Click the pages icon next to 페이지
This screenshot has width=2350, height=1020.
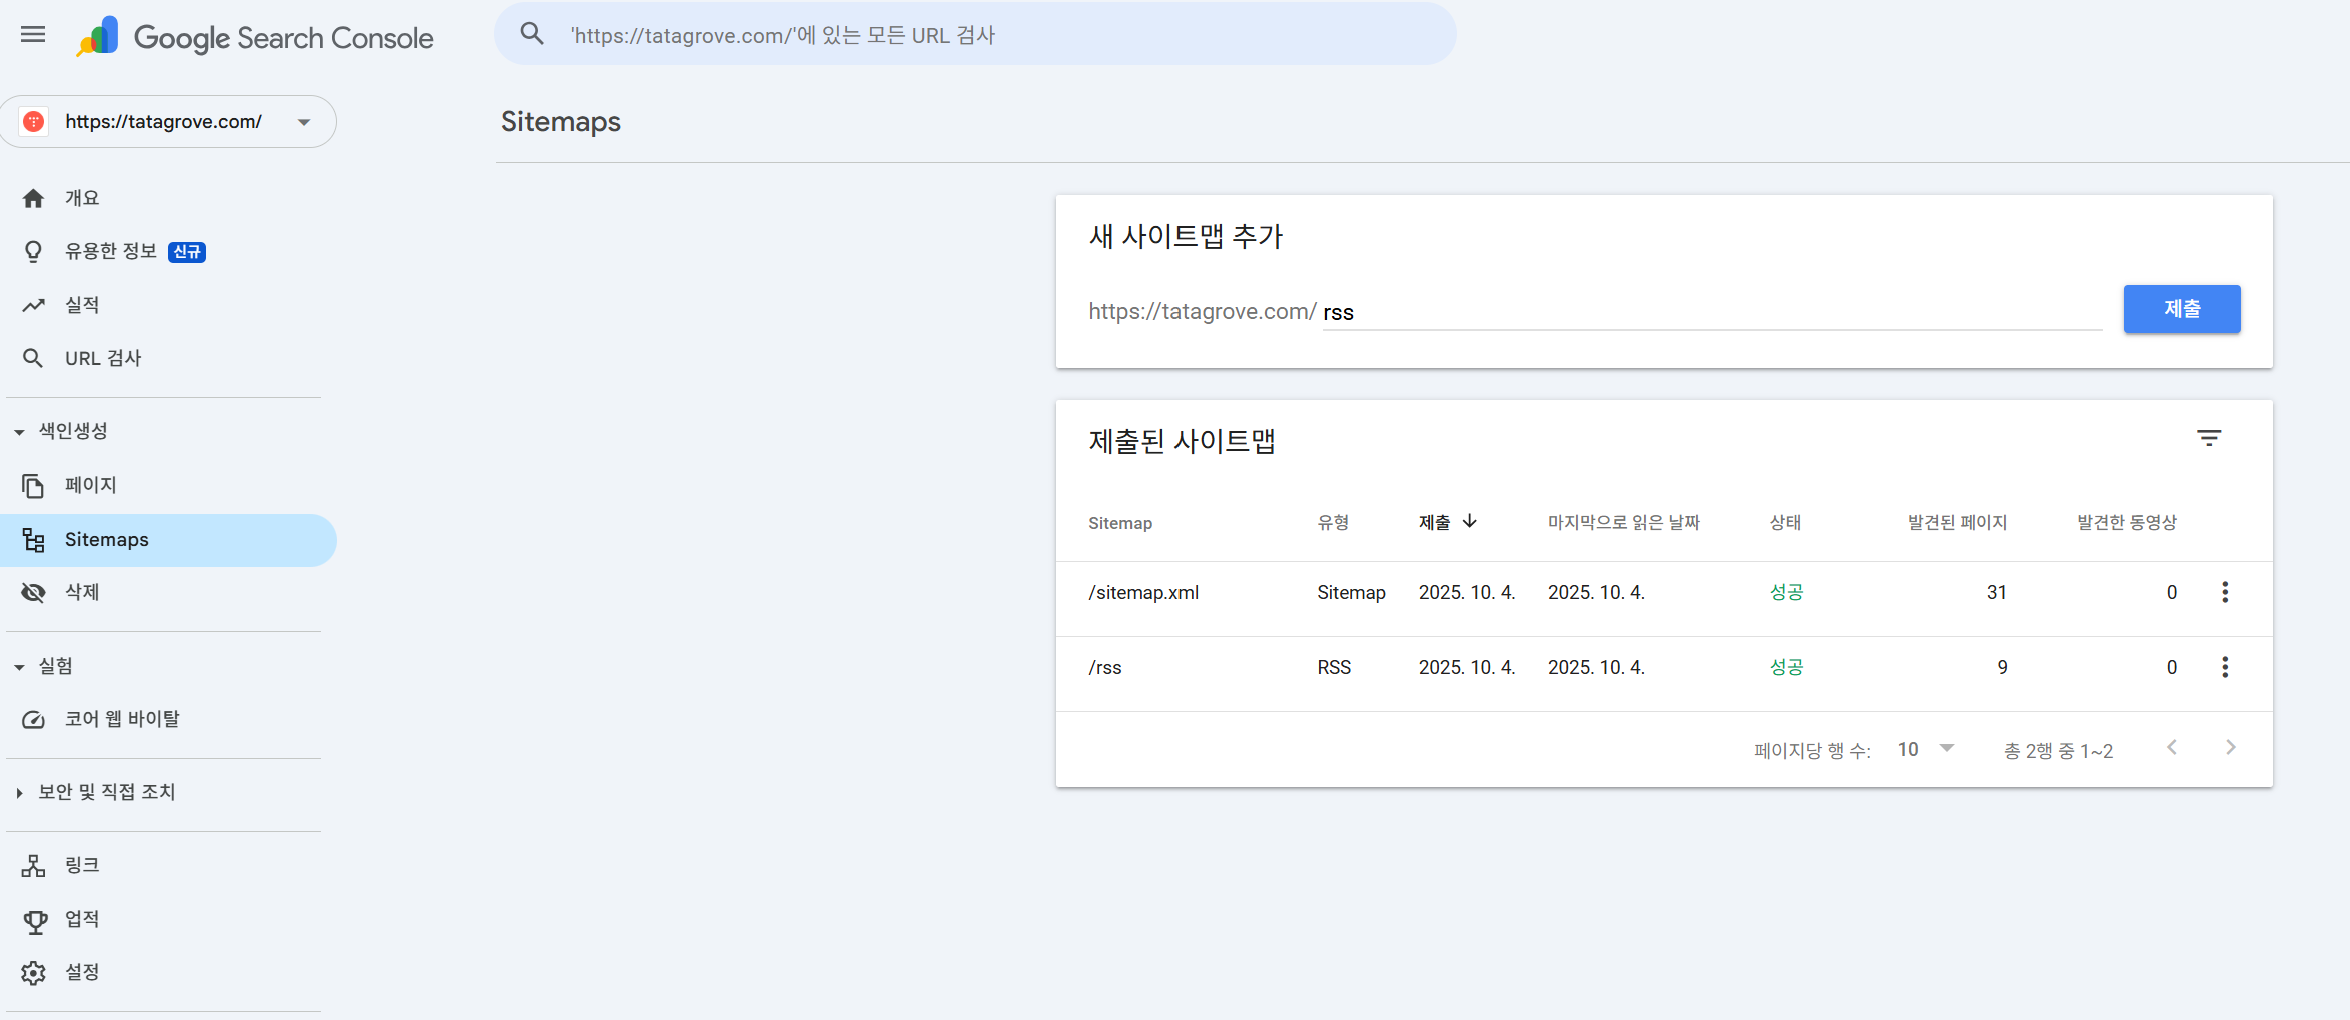33,485
